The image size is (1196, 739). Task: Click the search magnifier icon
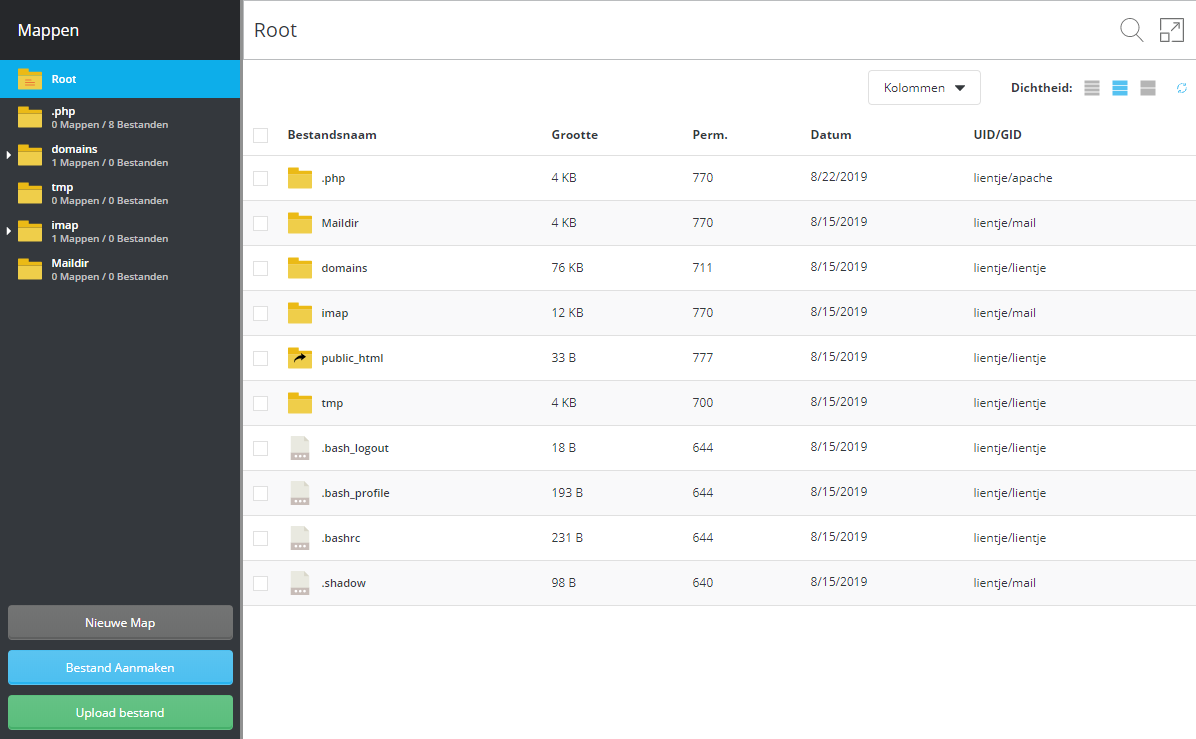[x=1131, y=30]
